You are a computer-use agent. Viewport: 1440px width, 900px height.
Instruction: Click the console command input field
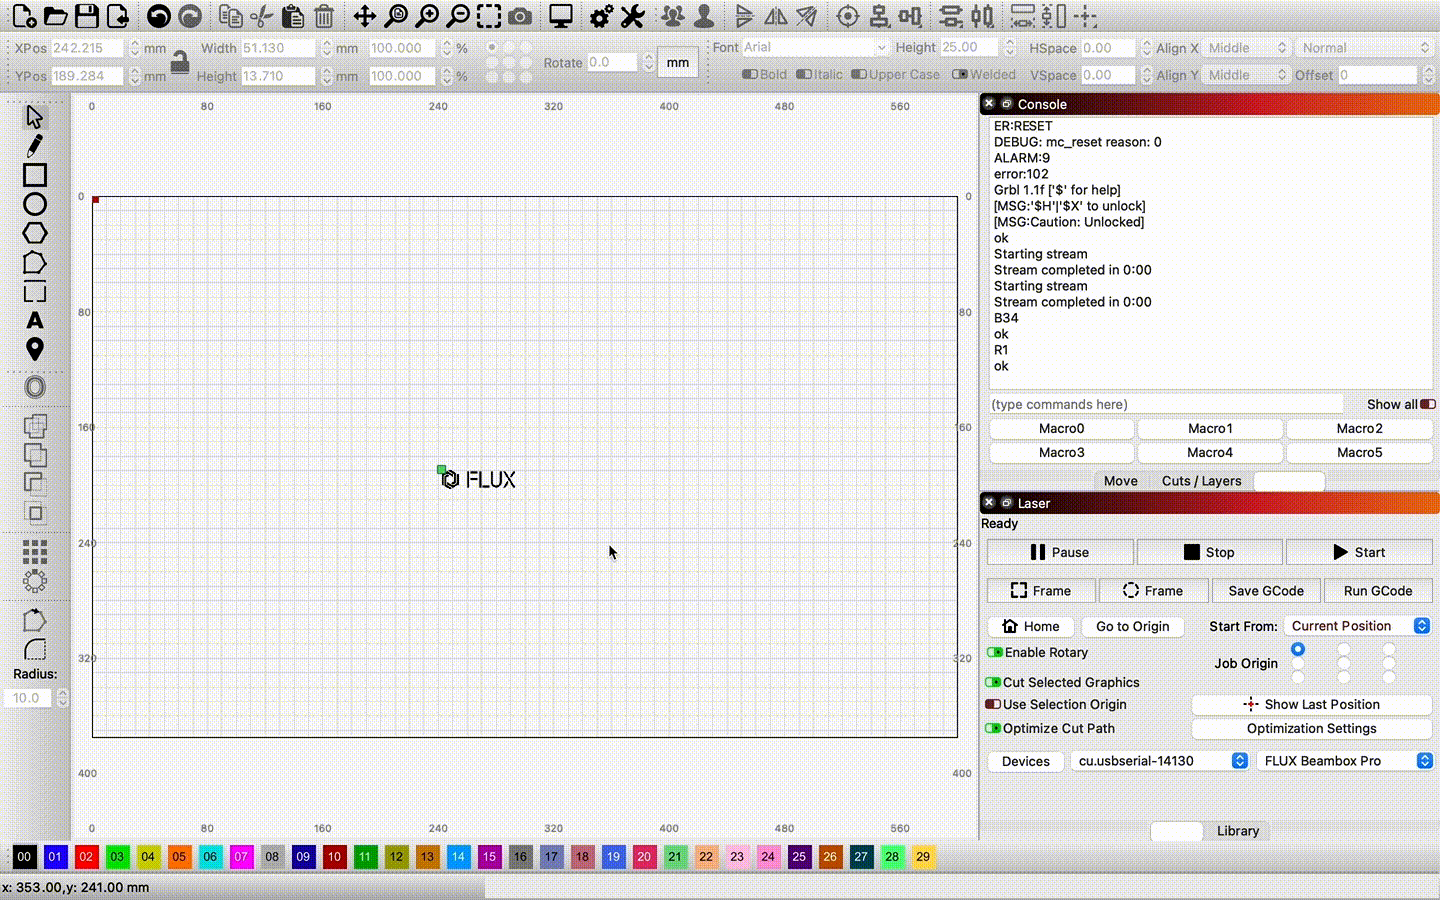1166,404
